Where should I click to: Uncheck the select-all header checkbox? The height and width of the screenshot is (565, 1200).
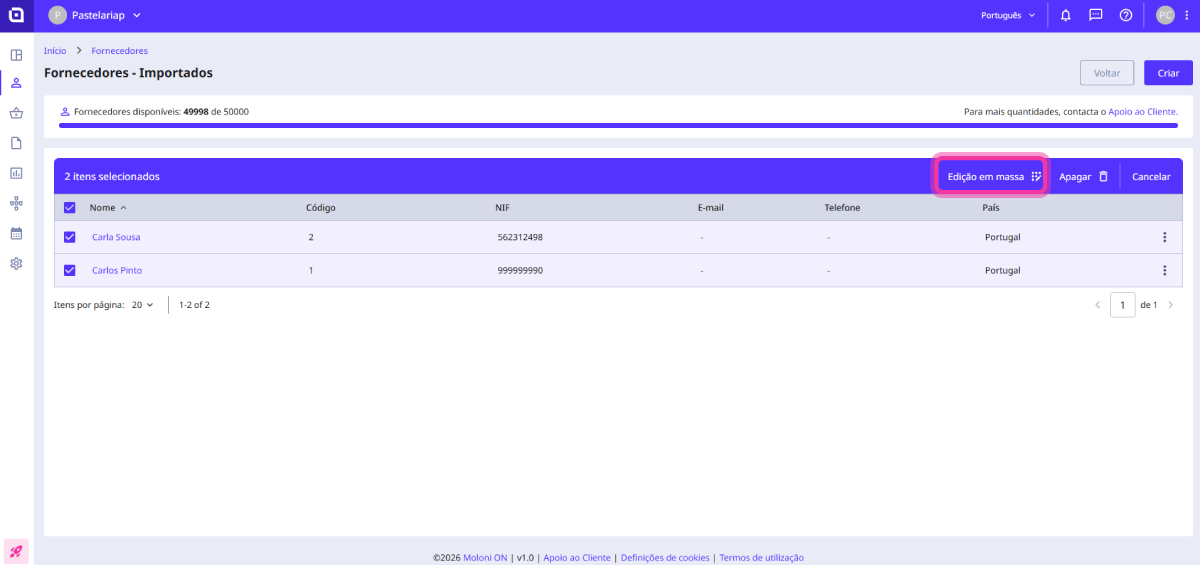(x=70, y=208)
